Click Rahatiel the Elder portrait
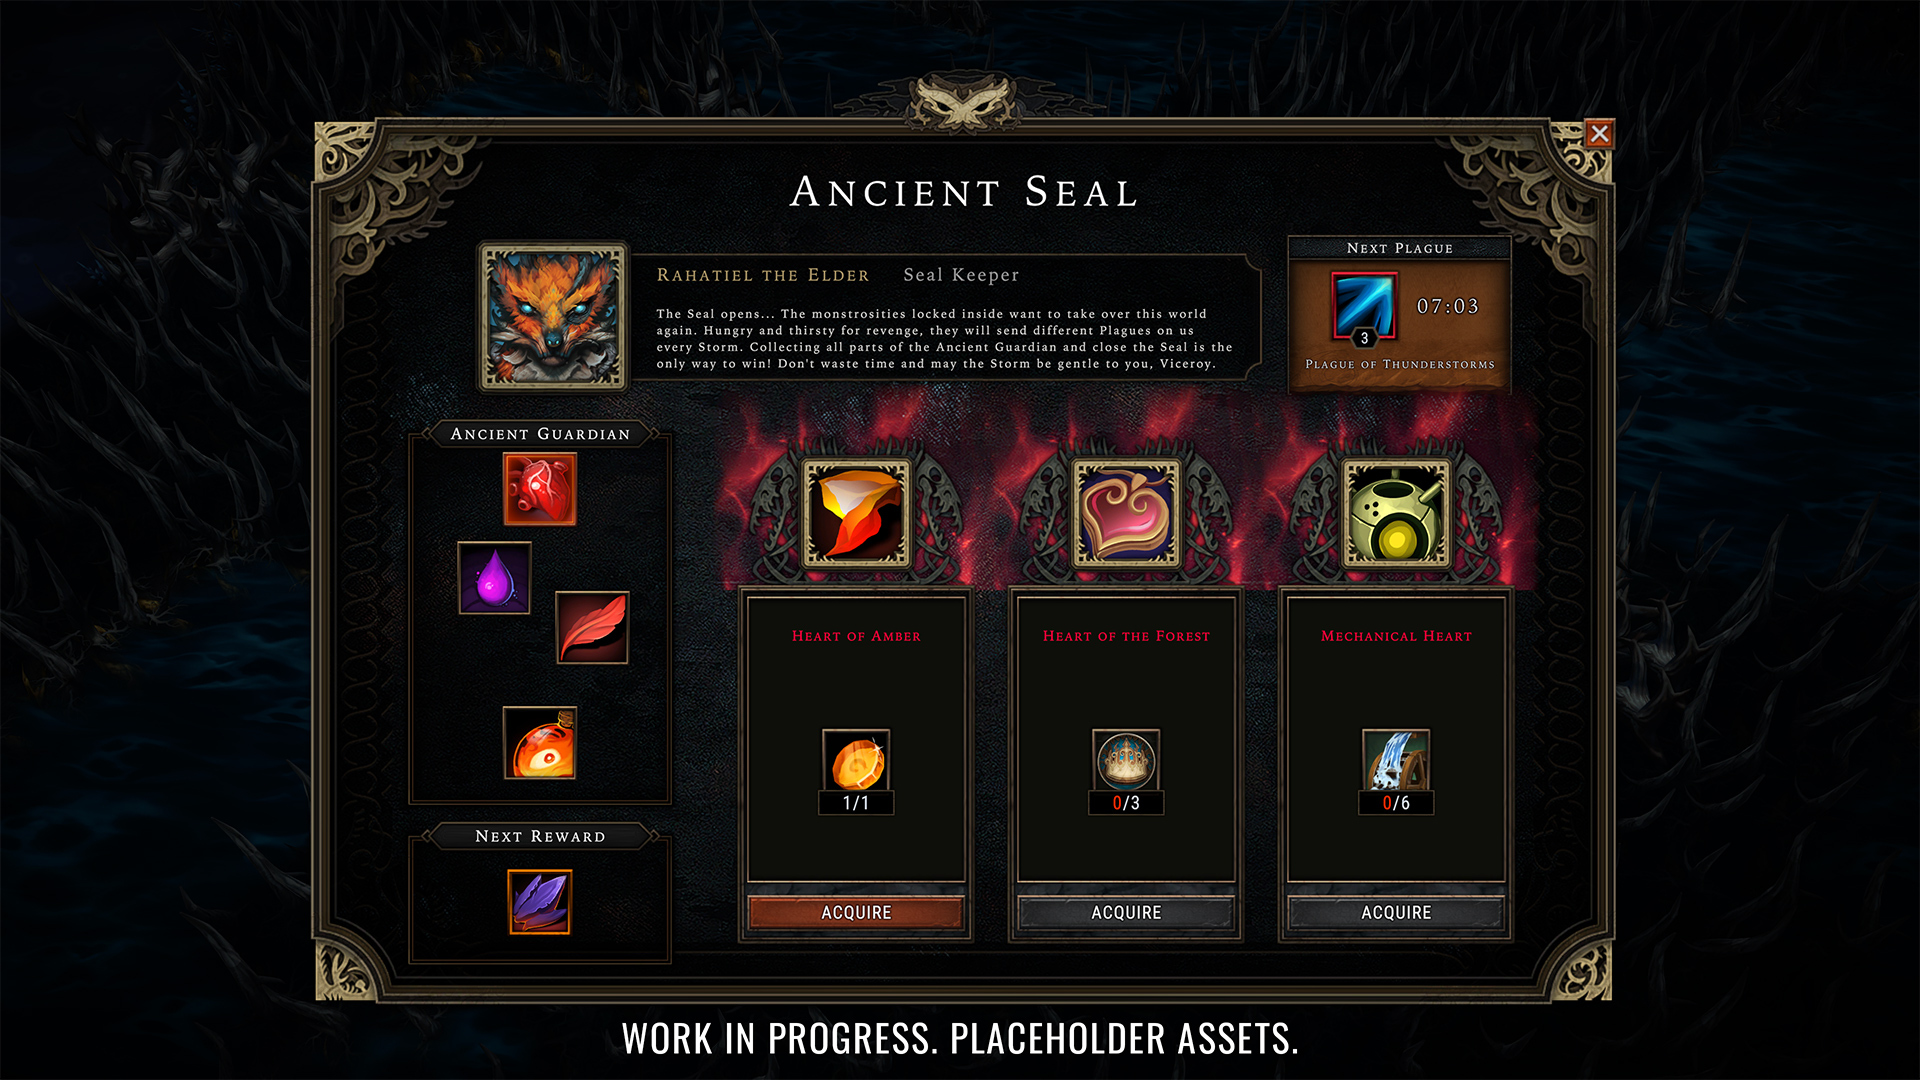The height and width of the screenshot is (1080, 1920). 553,316
